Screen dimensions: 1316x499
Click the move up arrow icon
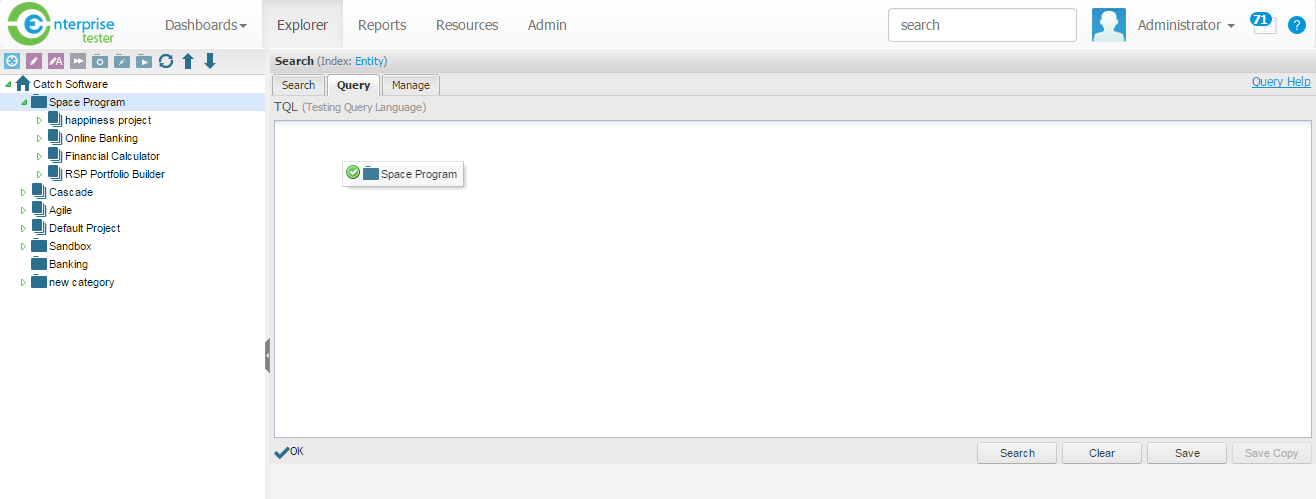pyautogui.click(x=188, y=61)
